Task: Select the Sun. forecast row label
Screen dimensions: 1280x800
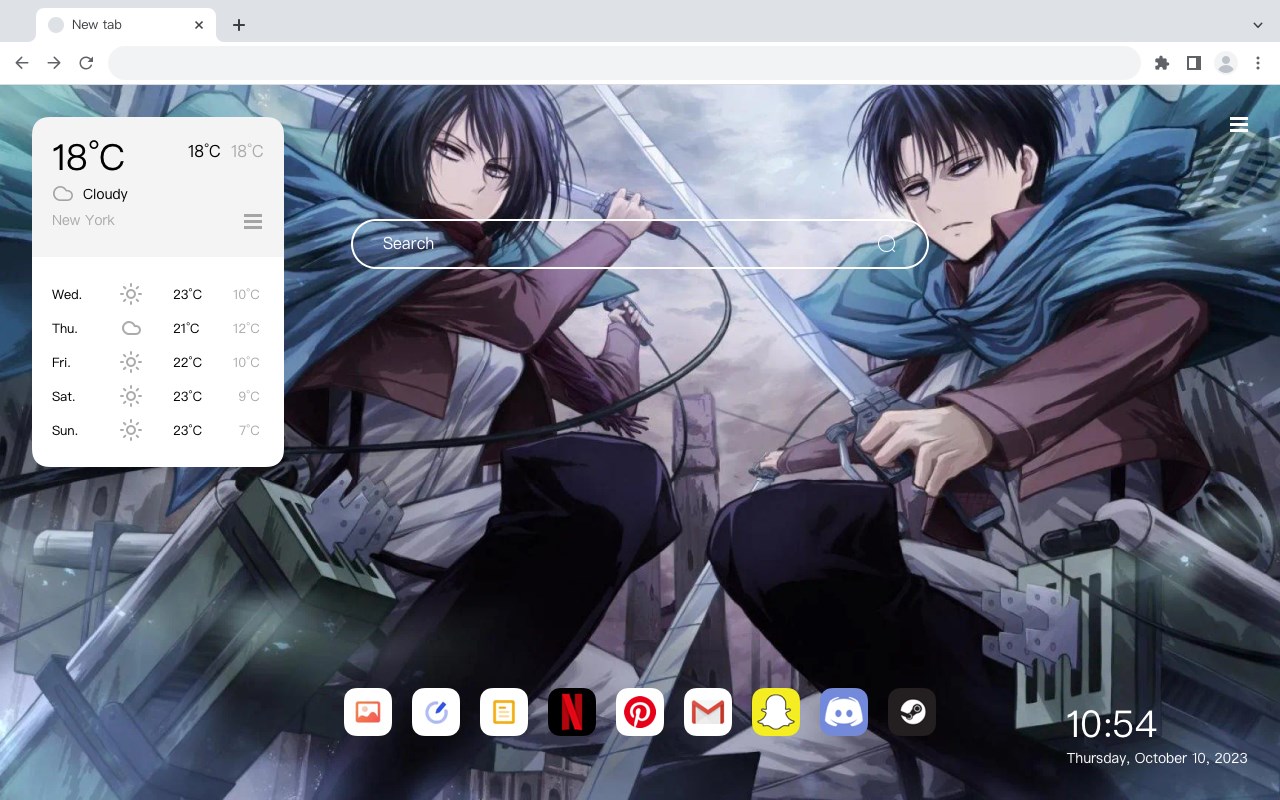Action: coord(65,430)
